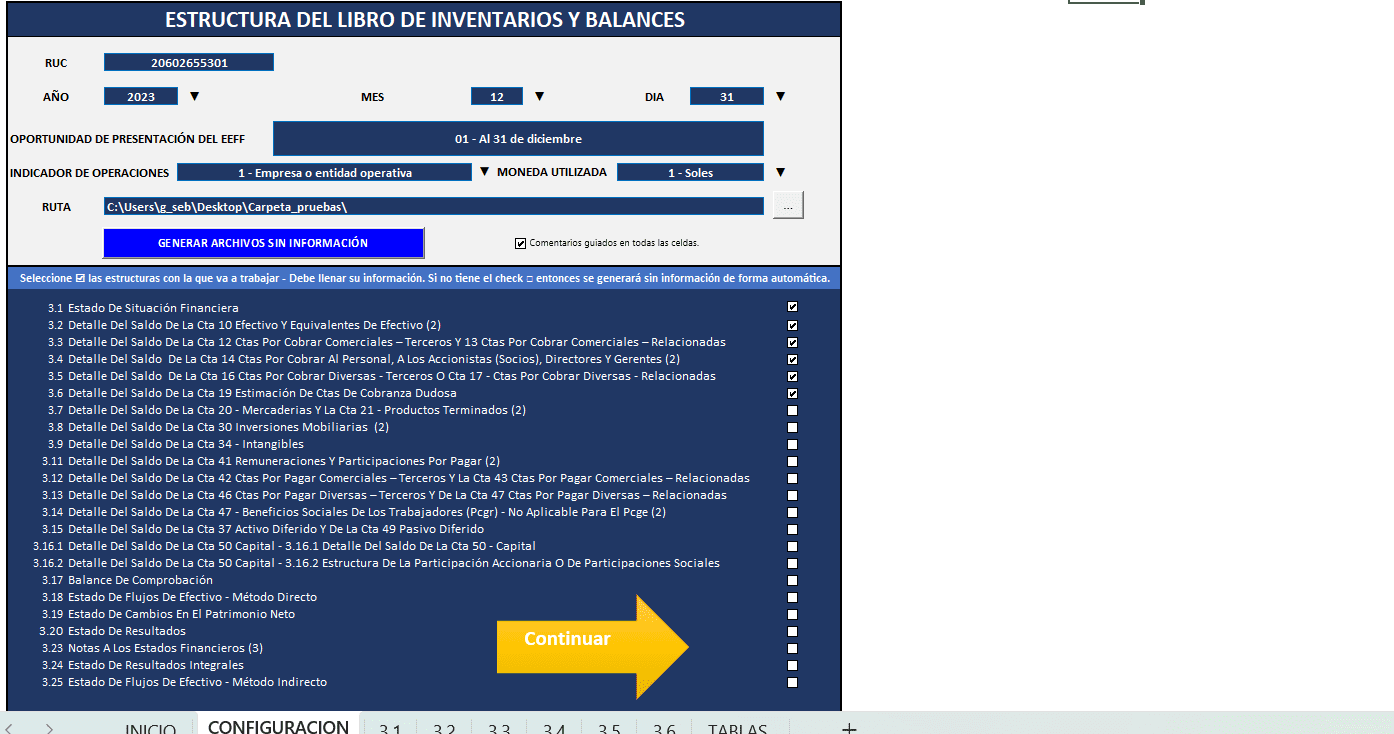Open the AÑO dropdown arrow
The image size is (1394, 734).
195,97
